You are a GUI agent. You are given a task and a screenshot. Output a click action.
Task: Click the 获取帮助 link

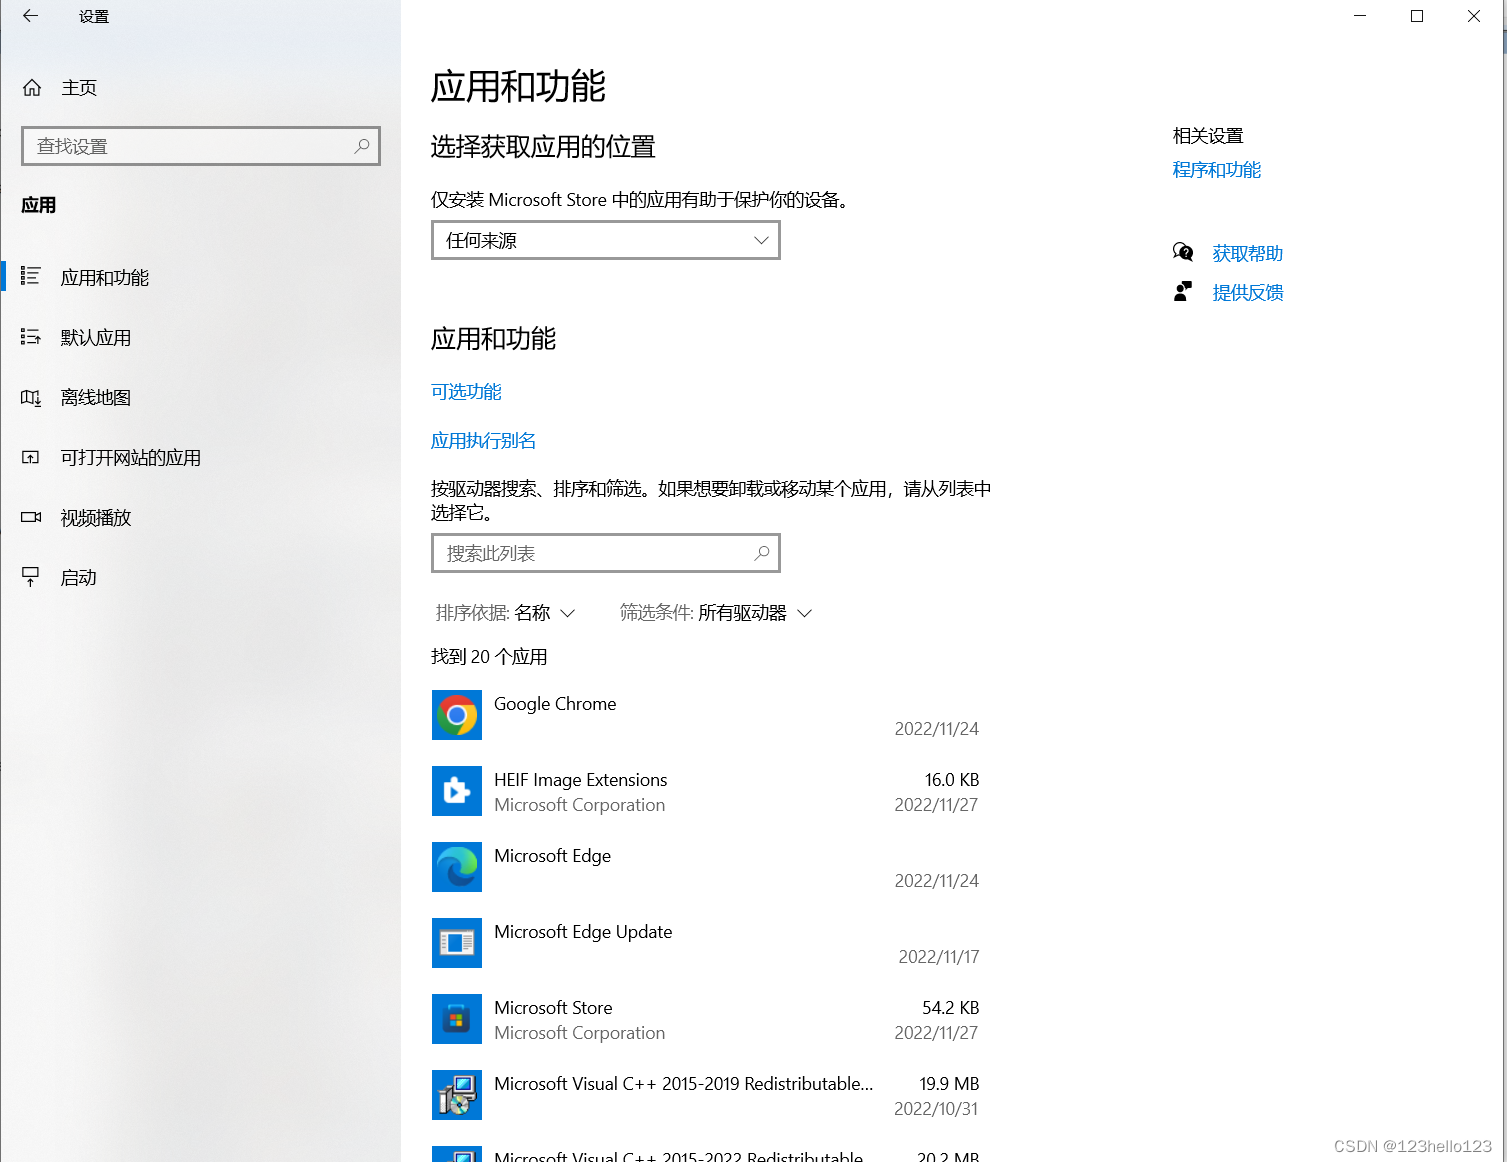click(x=1248, y=253)
